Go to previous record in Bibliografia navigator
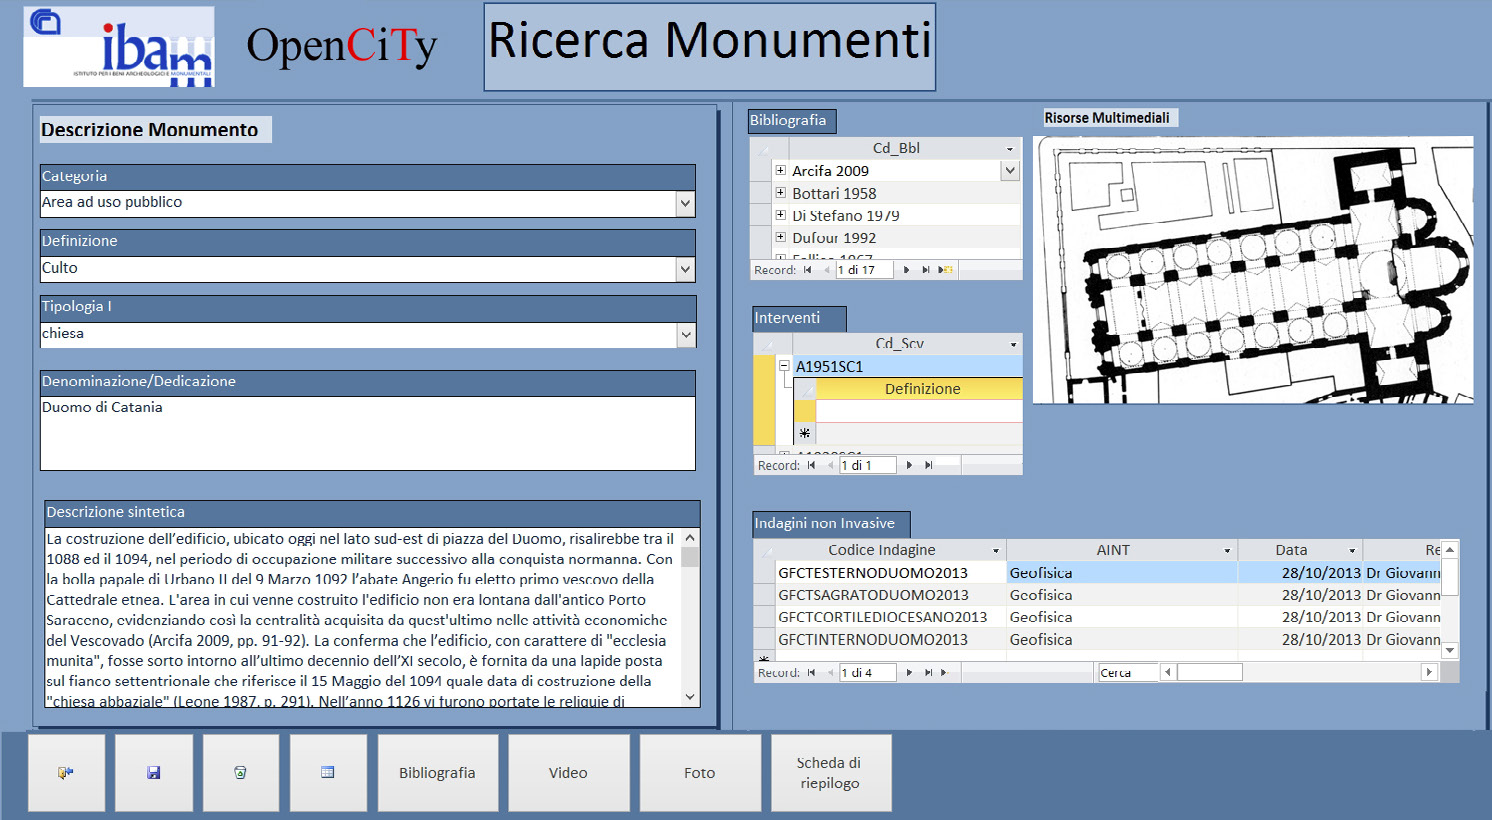1492x820 pixels. pyautogui.click(x=826, y=270)
